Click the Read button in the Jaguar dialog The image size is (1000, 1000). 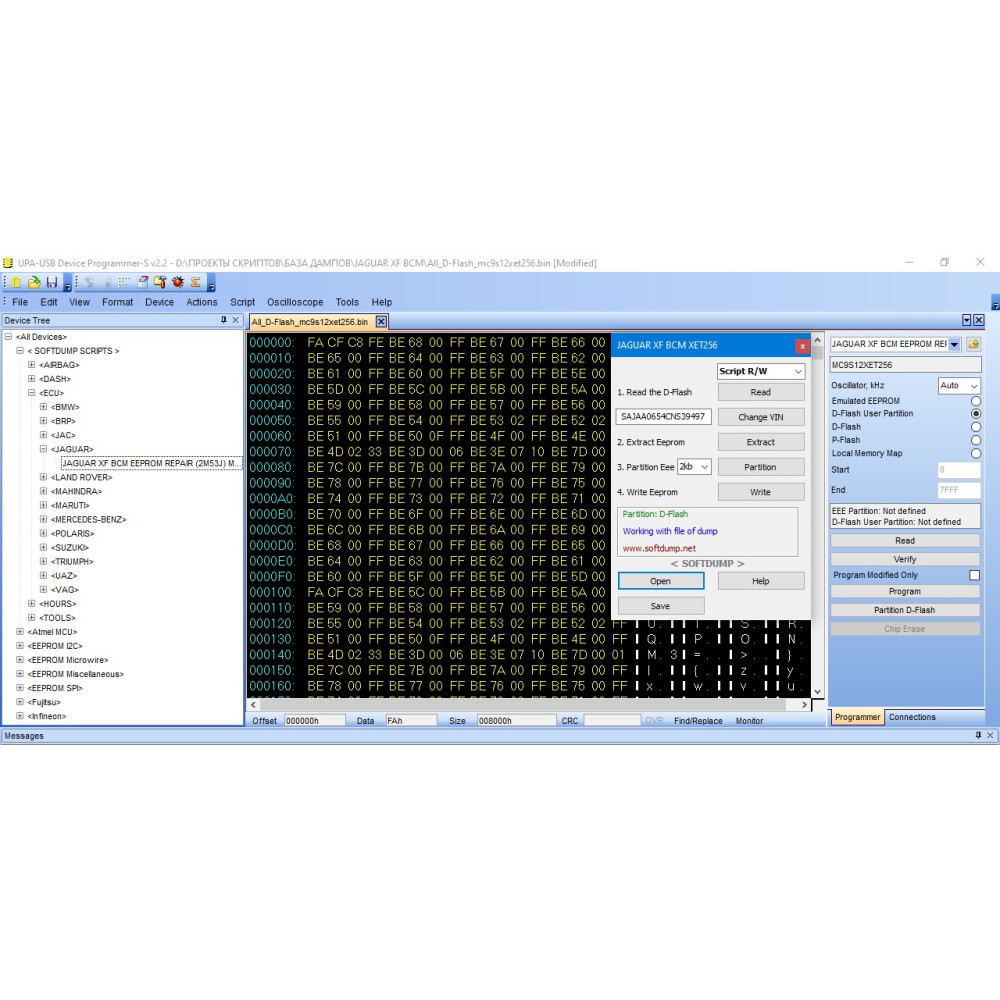(x=761, y=392)
